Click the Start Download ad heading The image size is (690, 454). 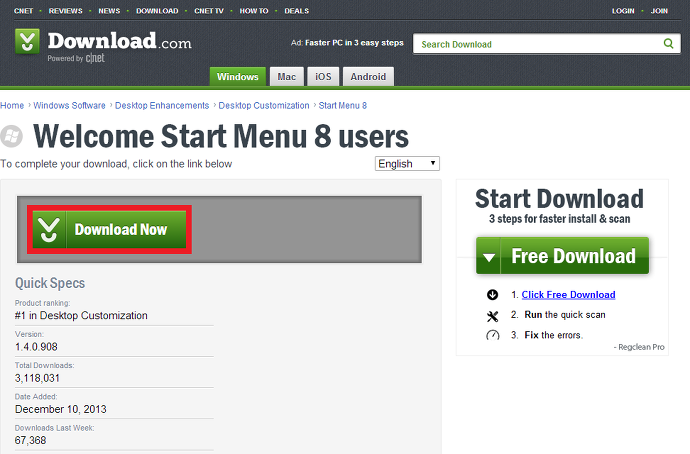[x=559, y=199]
